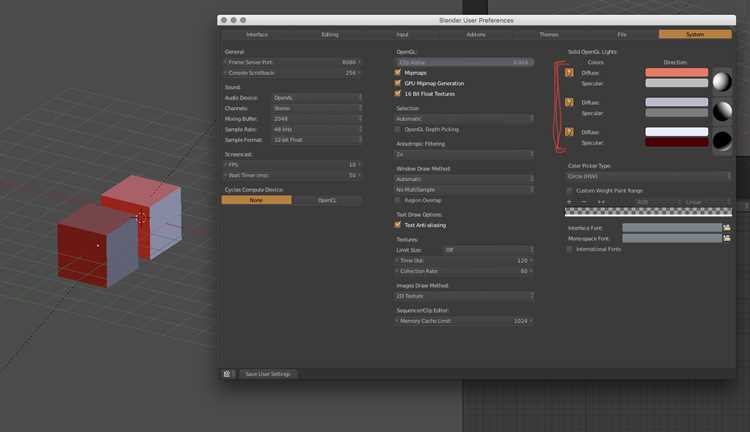
Task: Click the Clip Alpha slider
Action: point(464,62)
